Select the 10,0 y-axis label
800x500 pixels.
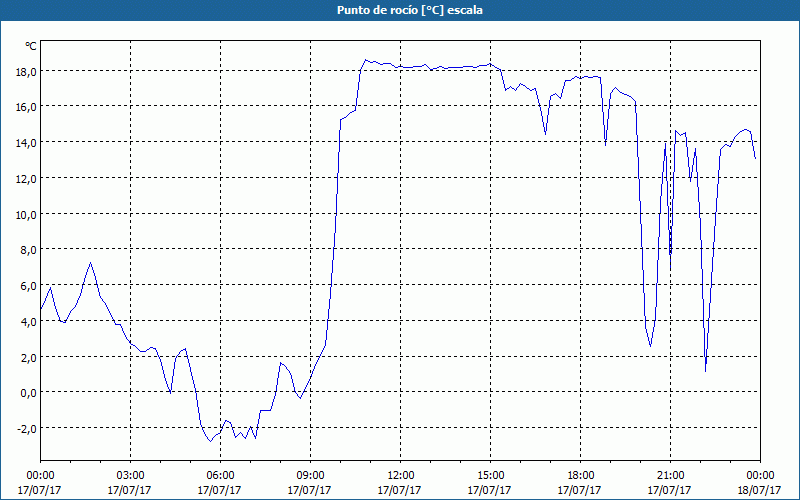tap(26, 214)
